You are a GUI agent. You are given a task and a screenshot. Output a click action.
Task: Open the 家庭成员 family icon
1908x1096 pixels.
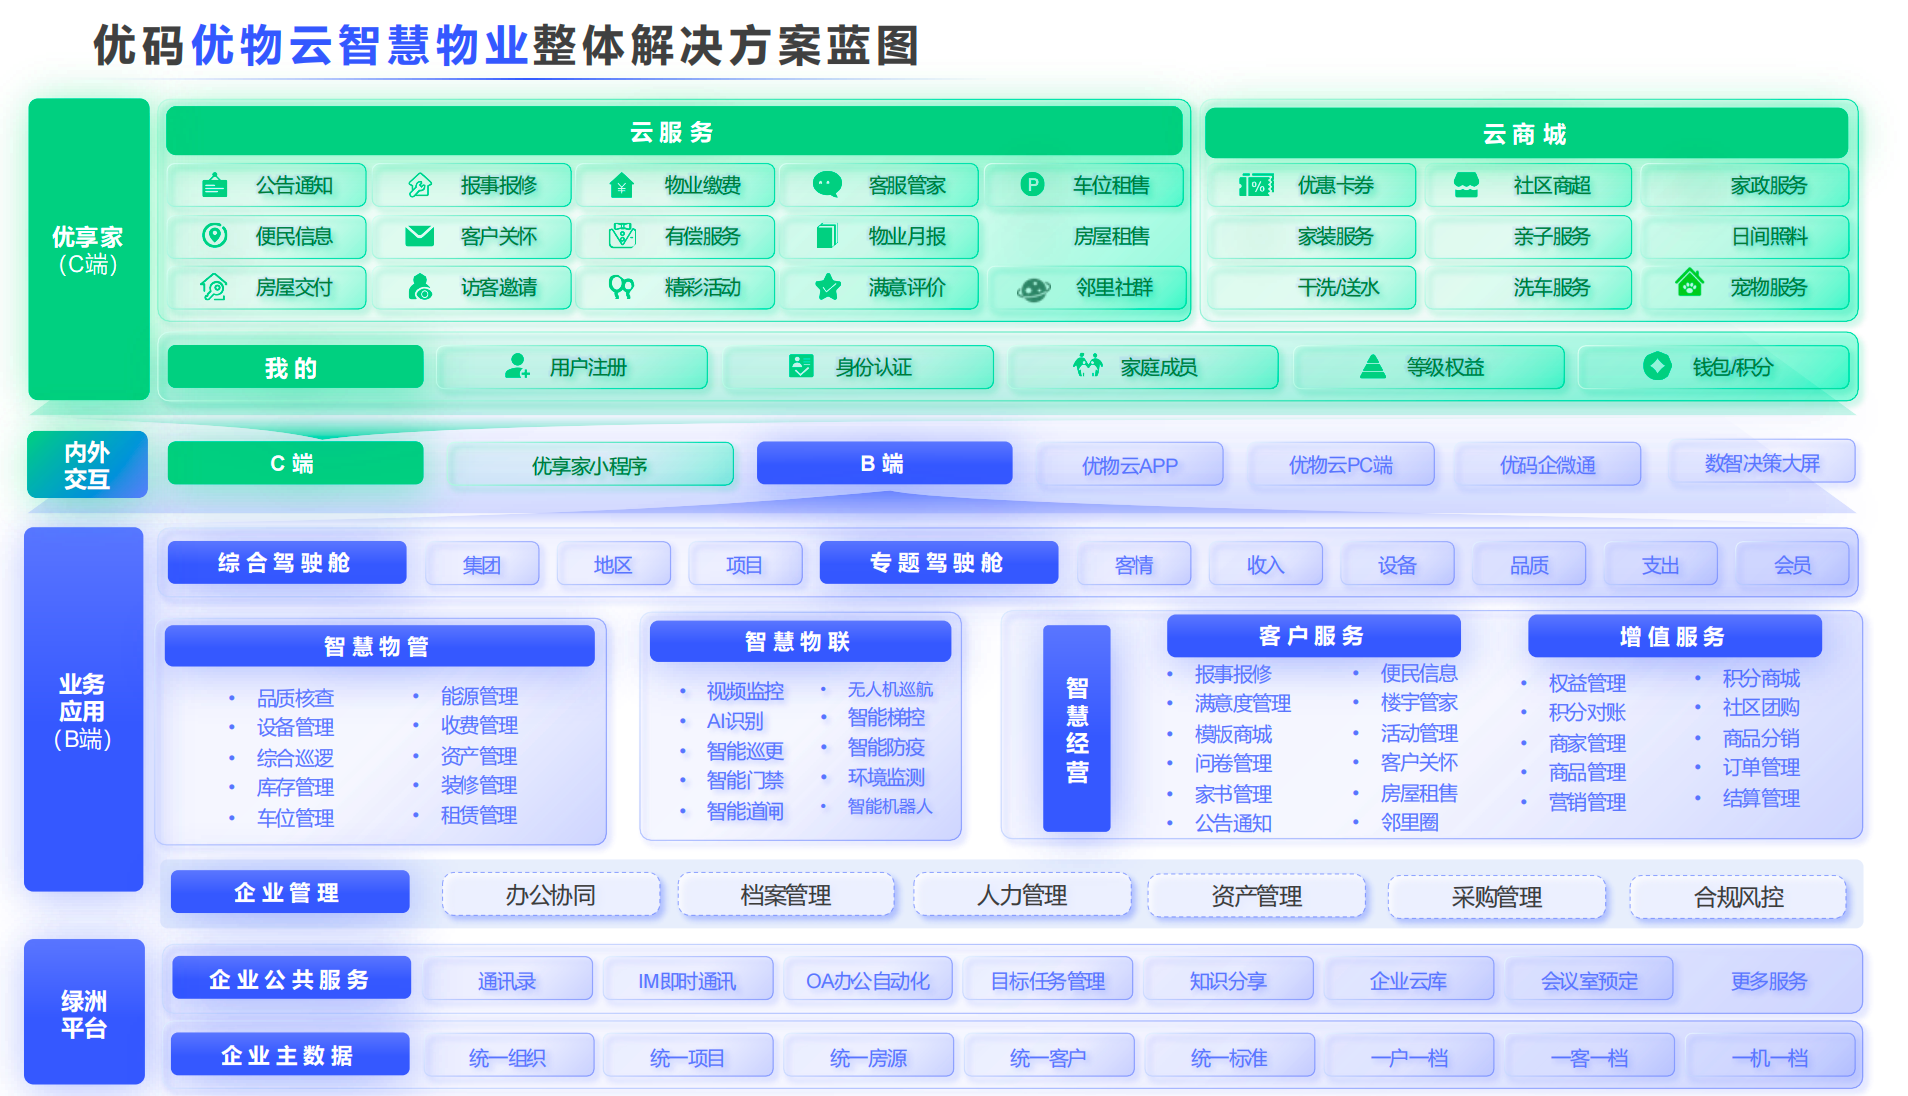pyautogui.click(x=1088, y=365)
